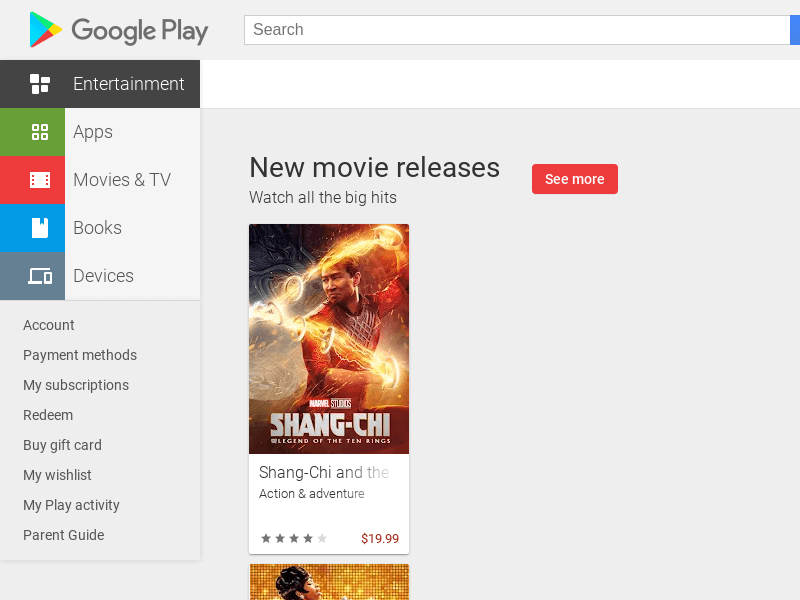The width and height of the screenshot is (800, 600).
Task: Click the Entertainment grid icon
Action: 40,84
